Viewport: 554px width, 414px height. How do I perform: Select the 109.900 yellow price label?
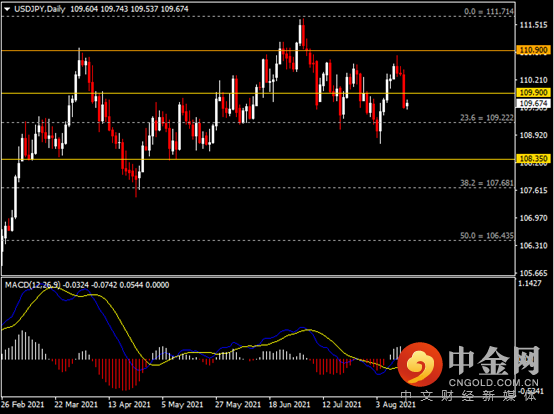pos(534,93)
